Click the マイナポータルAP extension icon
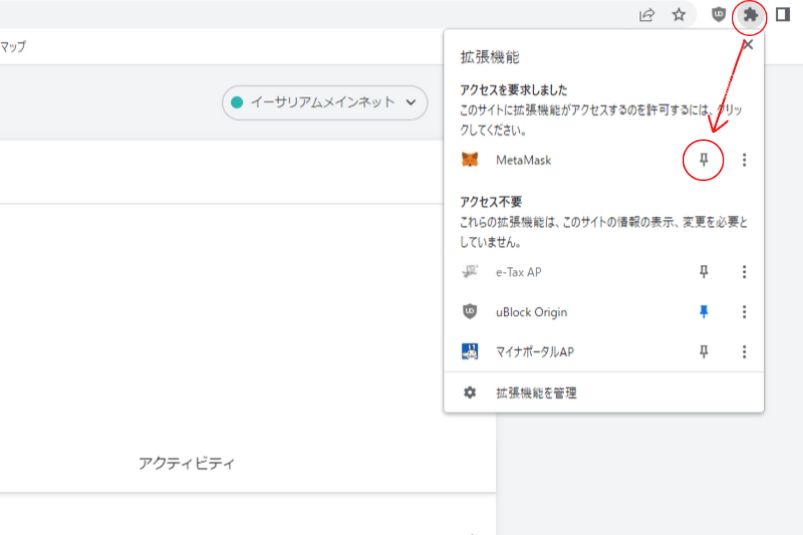The image size is (803, 535). [x=470, y=352]
